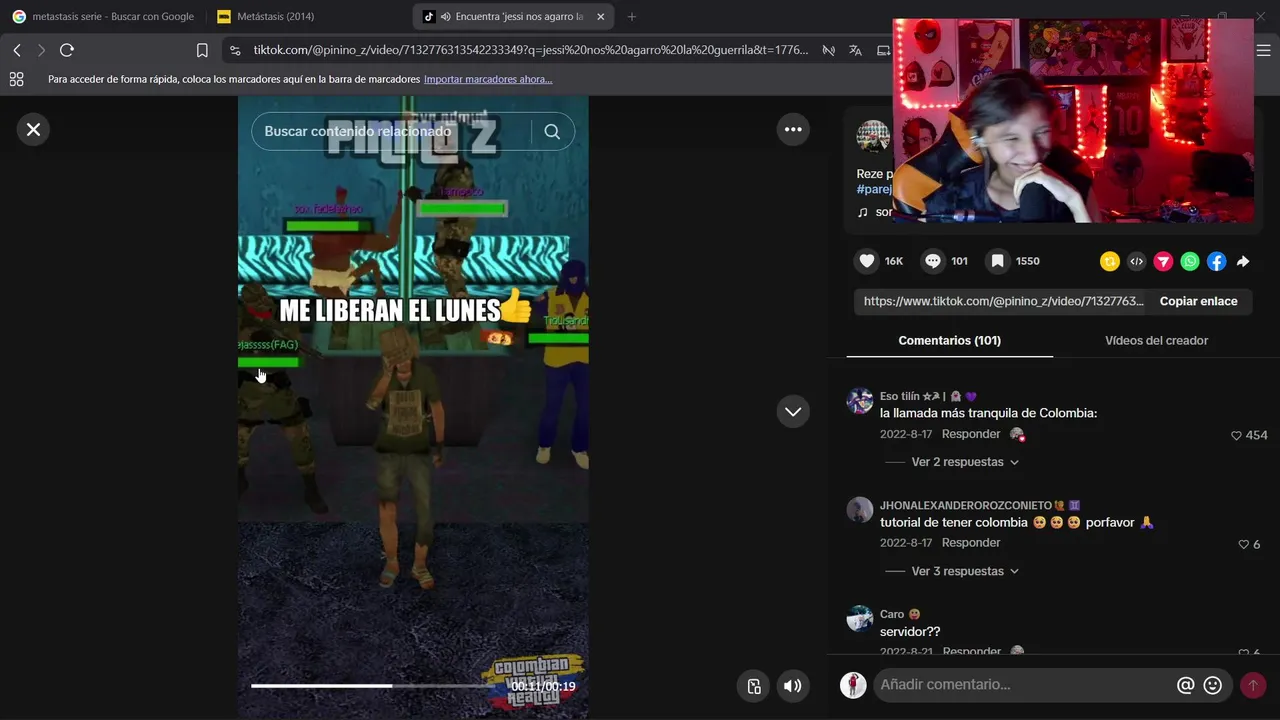
Task: Seek on the video progress bar
Action: point(375,686)
